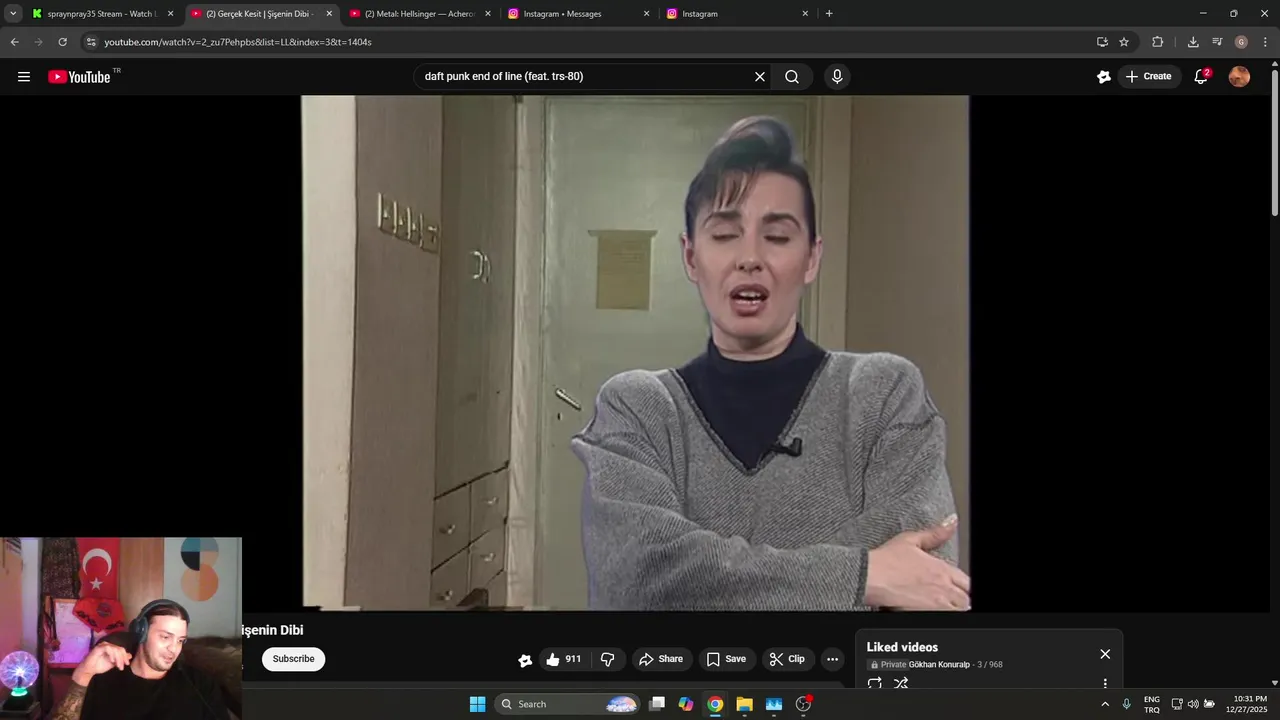Switch ENG TRQ input language
This screenshot has width=1280, height=720.
pos(1152,704)
